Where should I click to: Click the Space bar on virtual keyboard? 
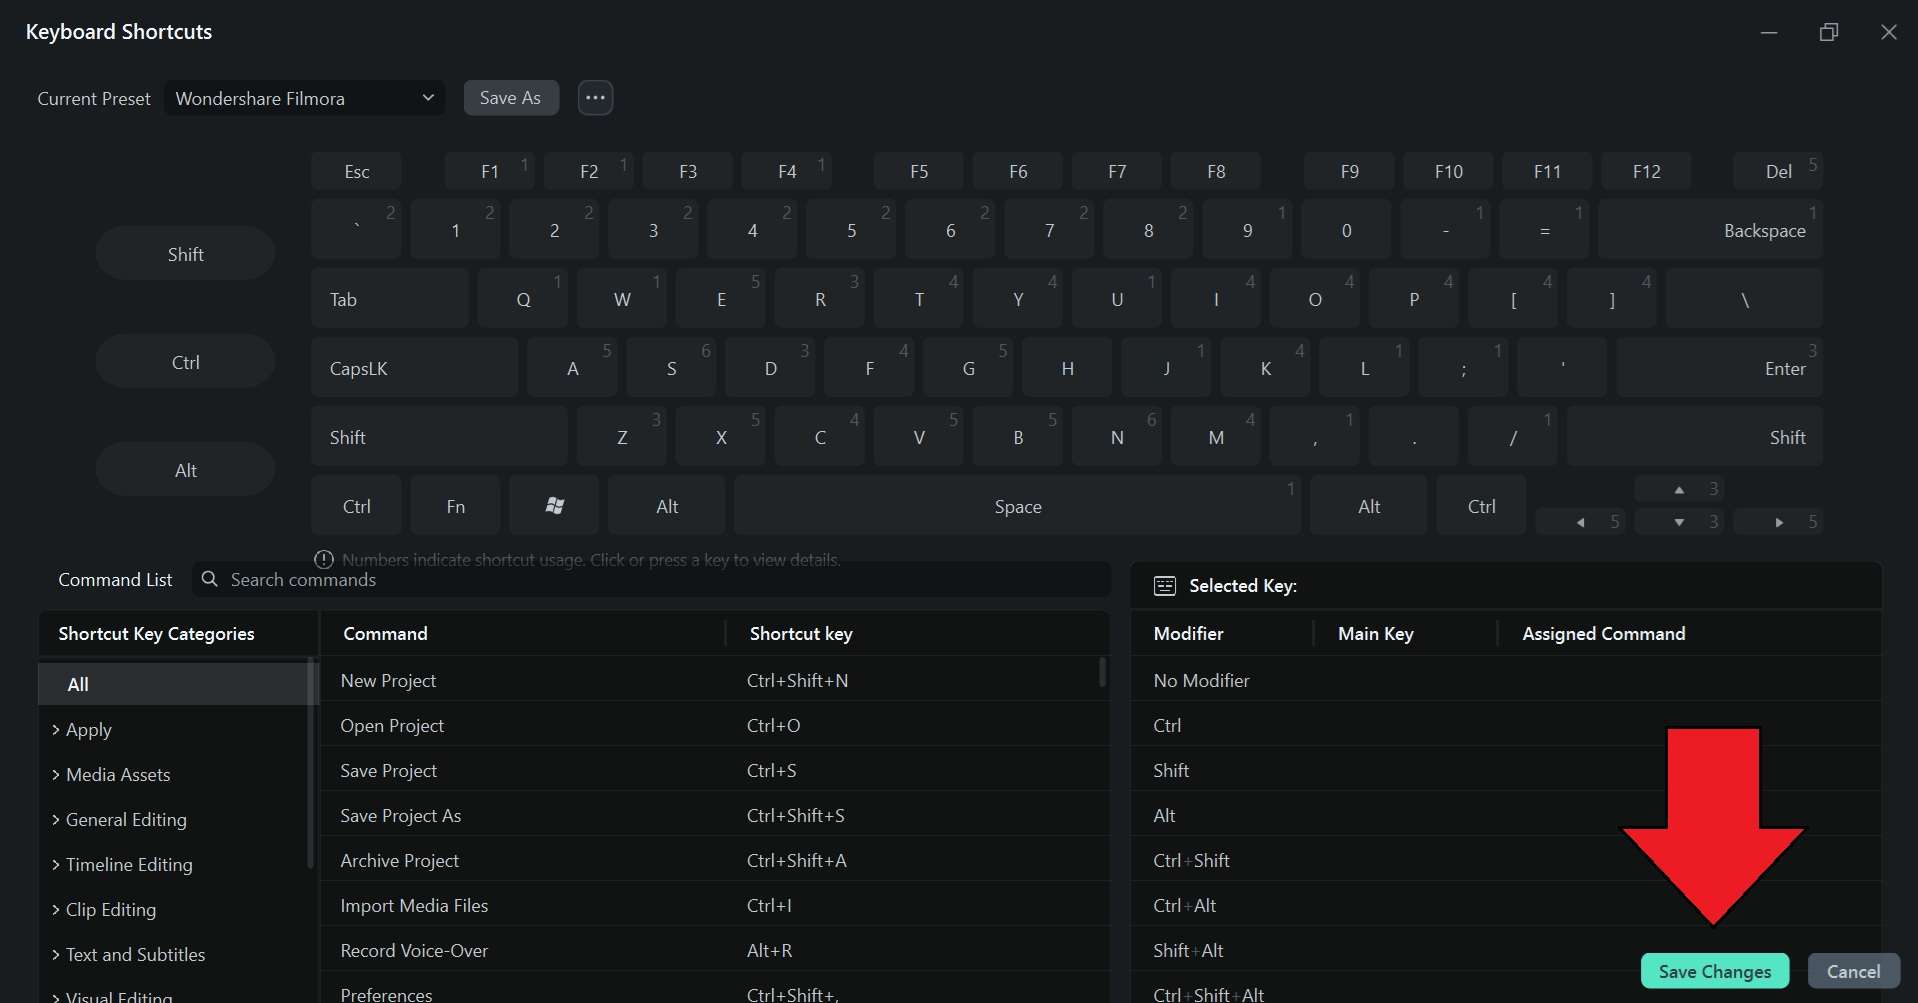1018,506
